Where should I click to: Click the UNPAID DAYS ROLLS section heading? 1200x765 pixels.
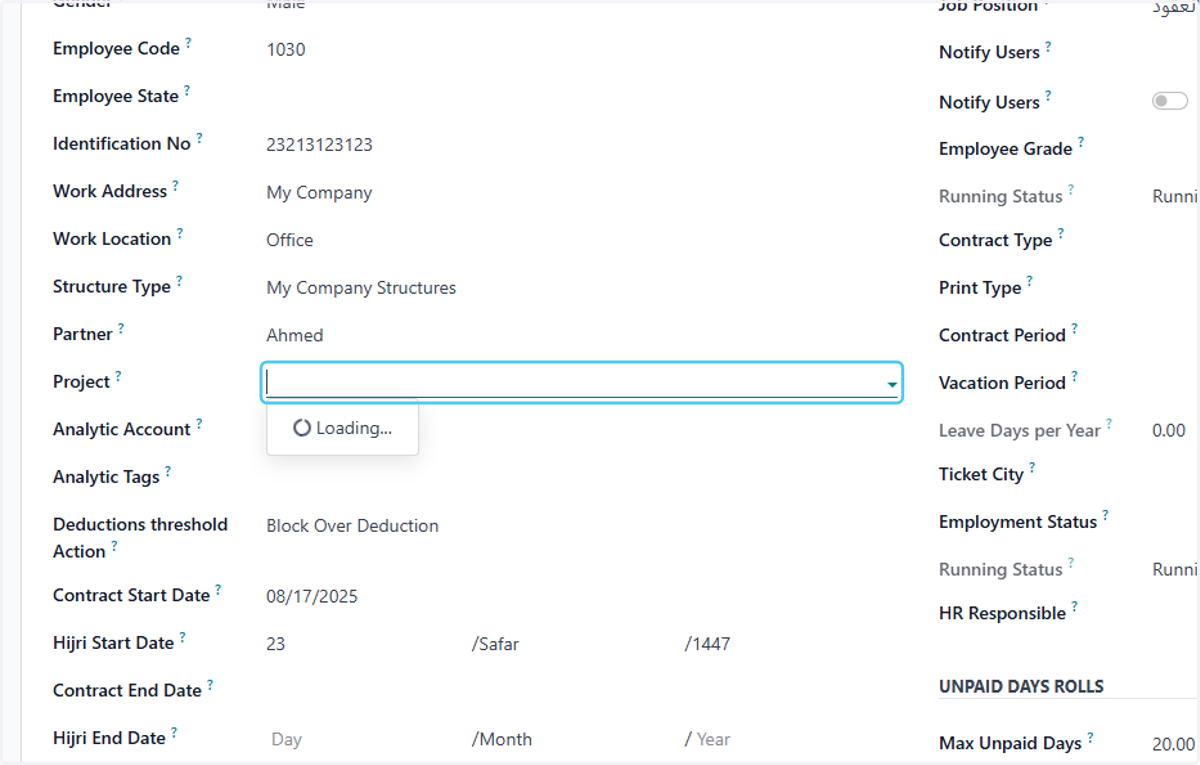pyautogui.click(x=1021, y=687)
